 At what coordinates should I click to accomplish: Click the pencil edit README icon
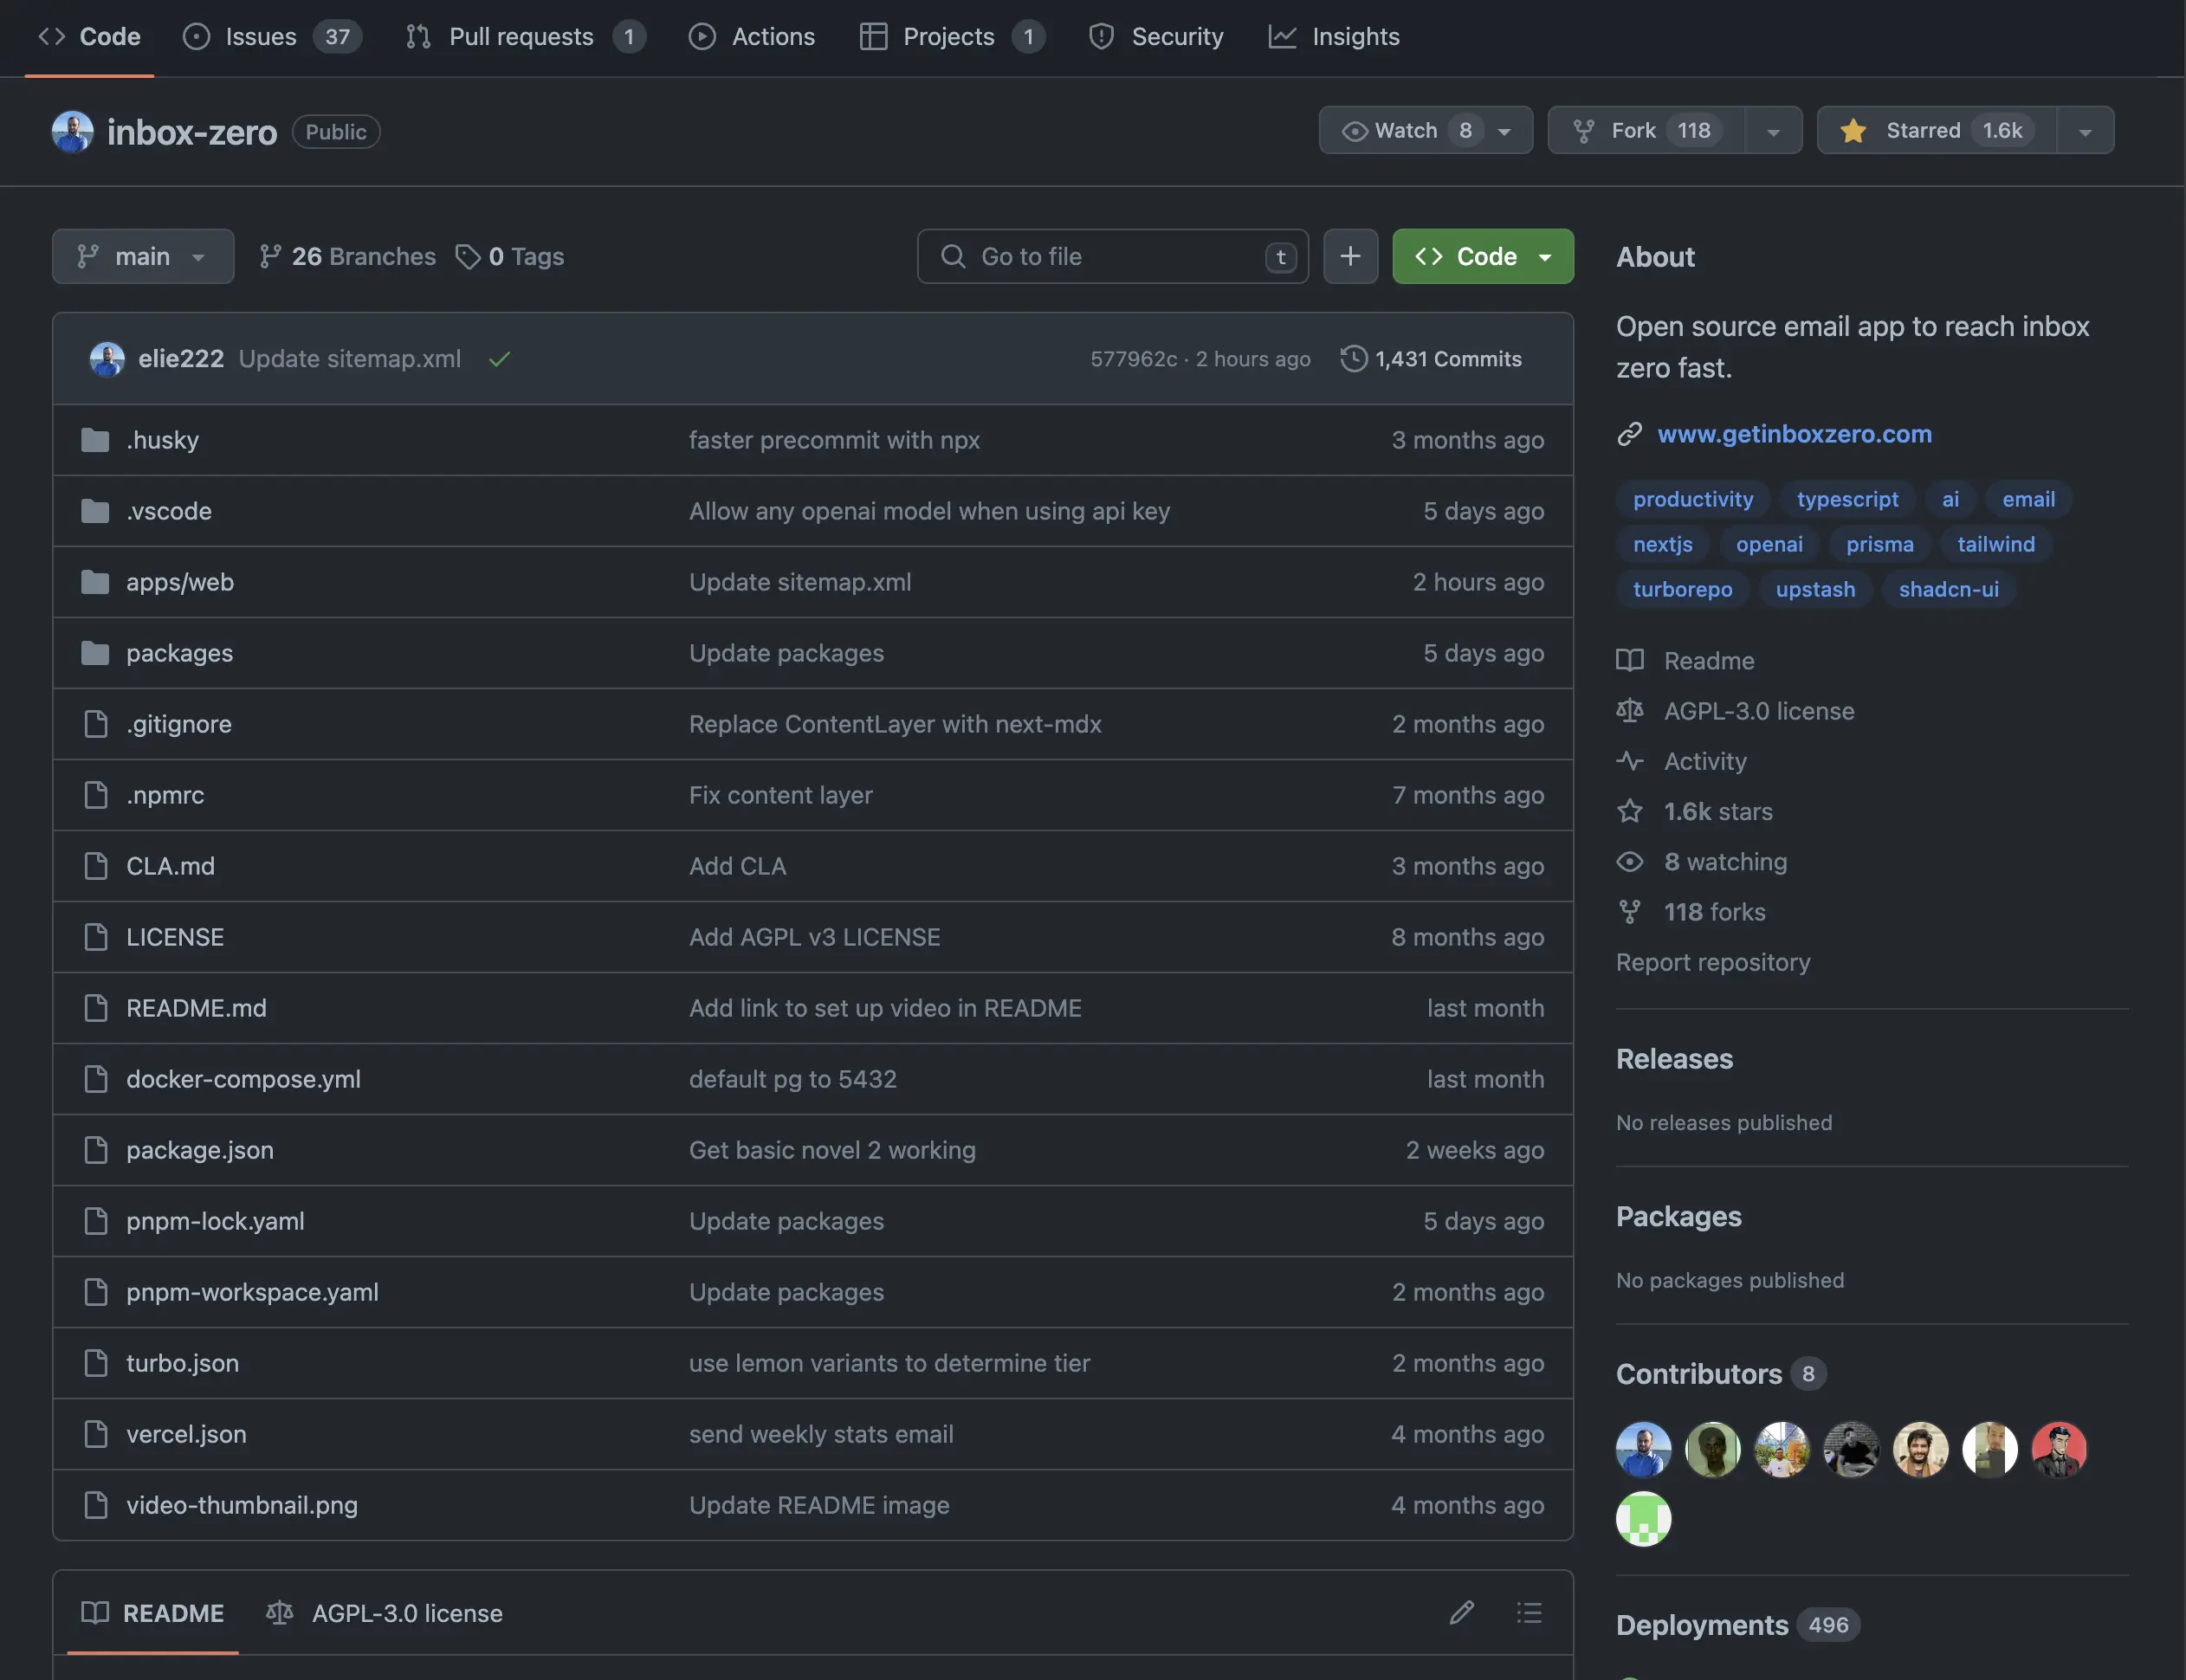pos(1461,1612)
